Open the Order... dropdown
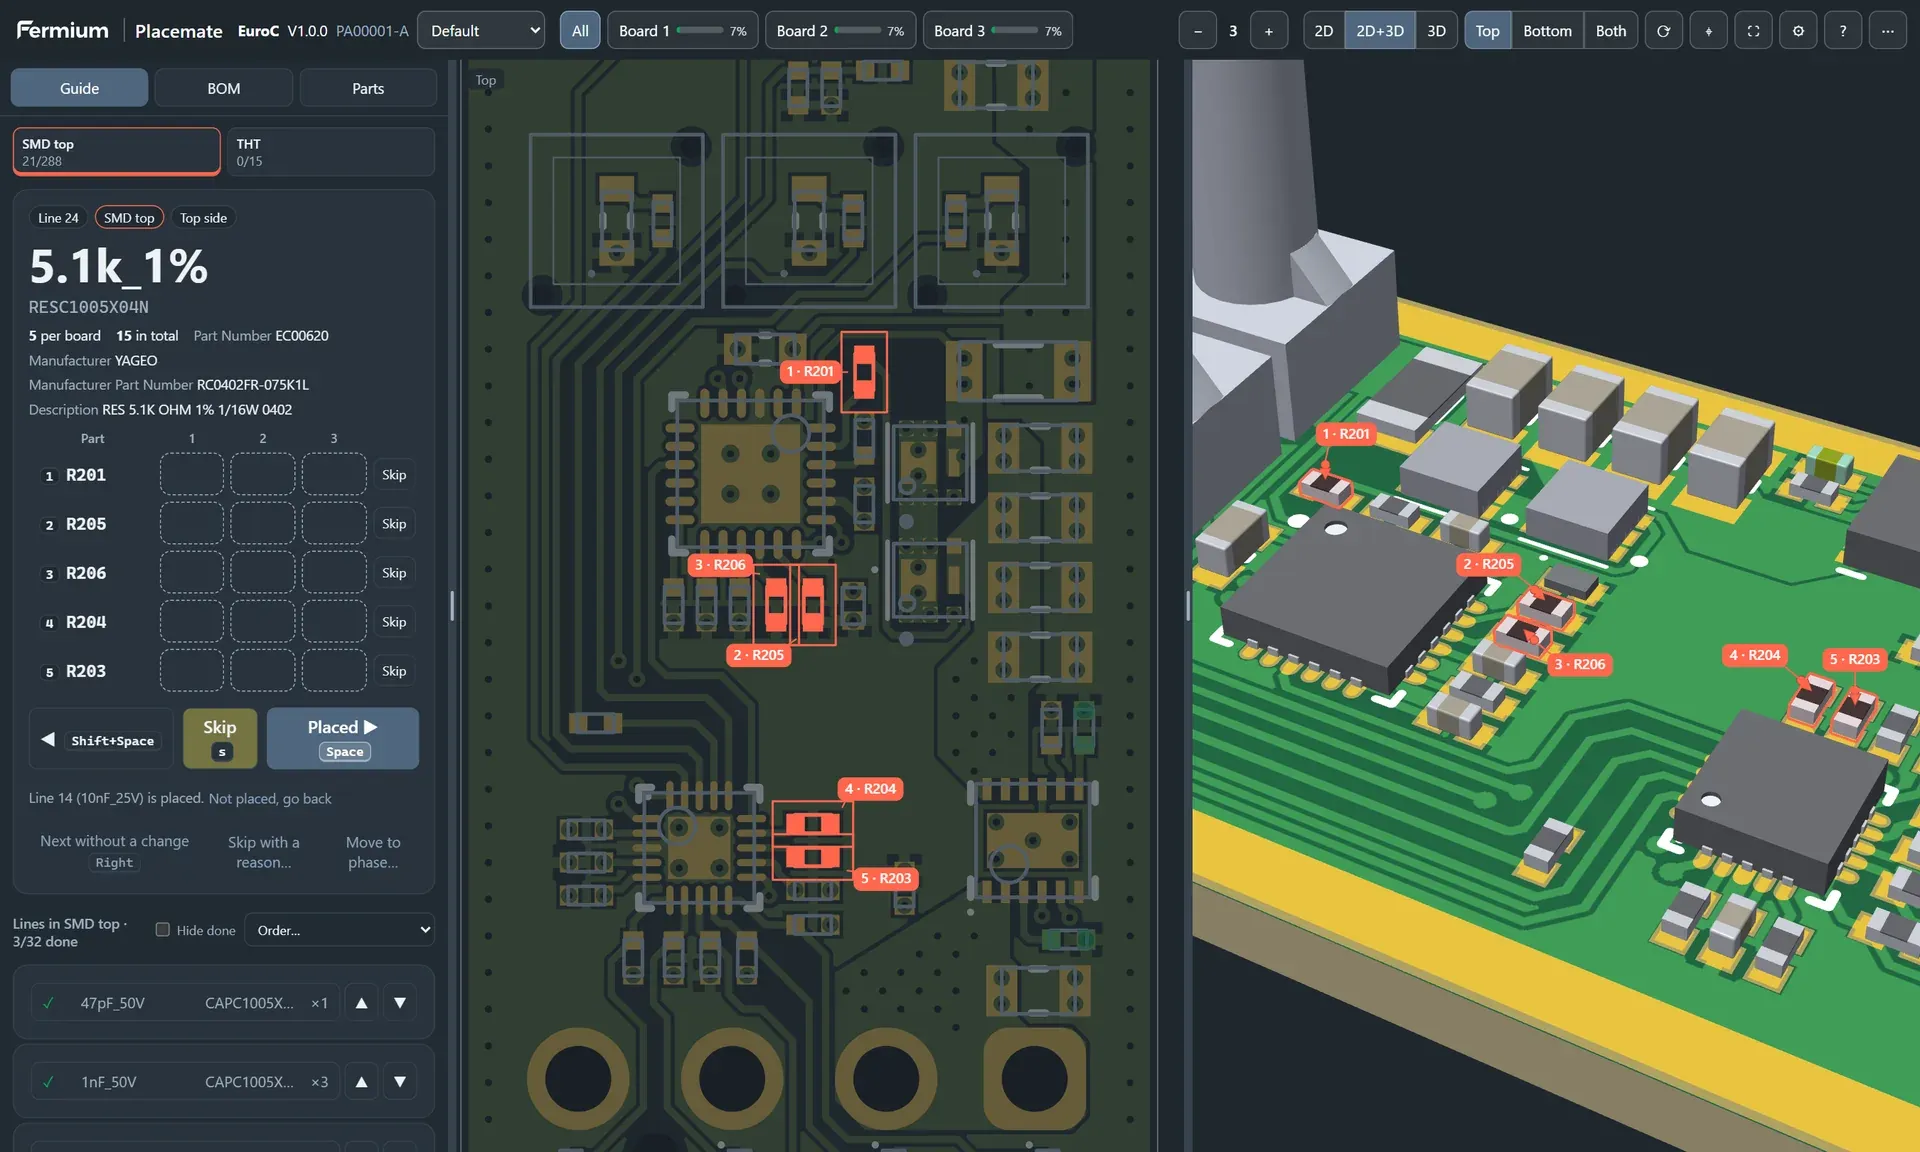1920x1152 pixels. [340, 930]
